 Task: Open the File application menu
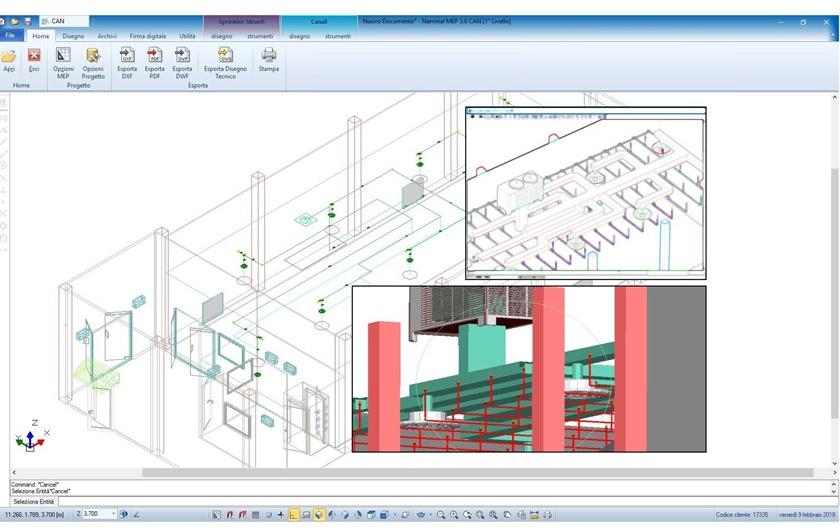(x=10, y=36)
